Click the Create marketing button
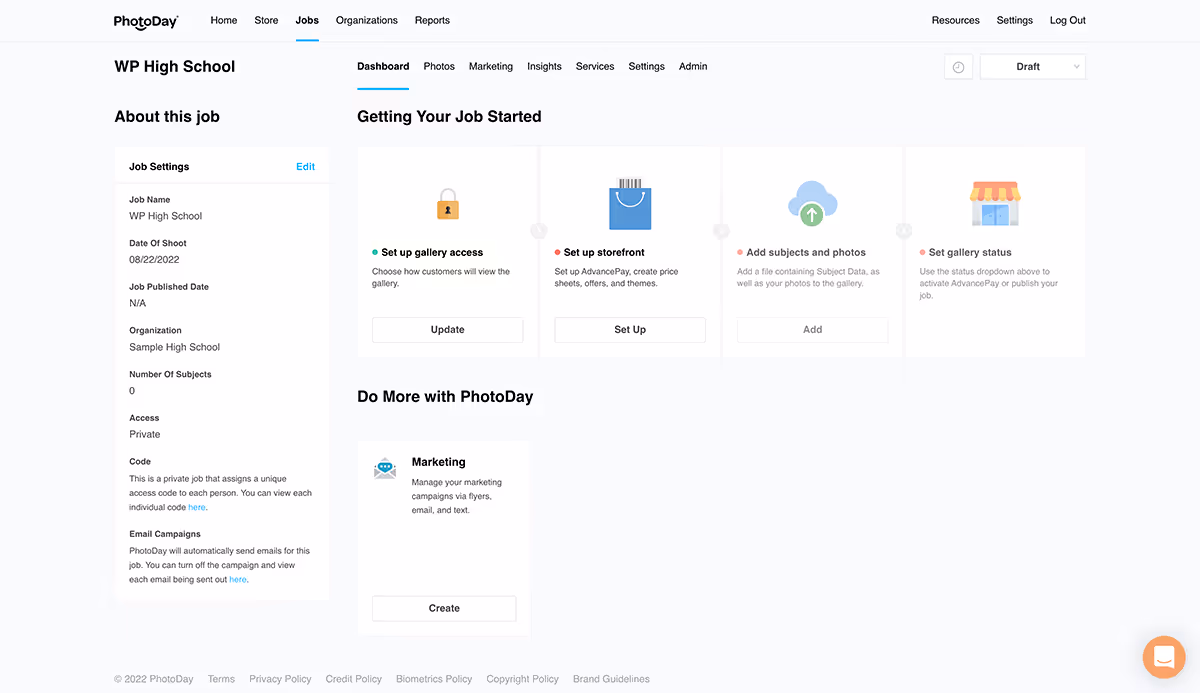The width and height of the screenshot is (1200, 693). 444,608
